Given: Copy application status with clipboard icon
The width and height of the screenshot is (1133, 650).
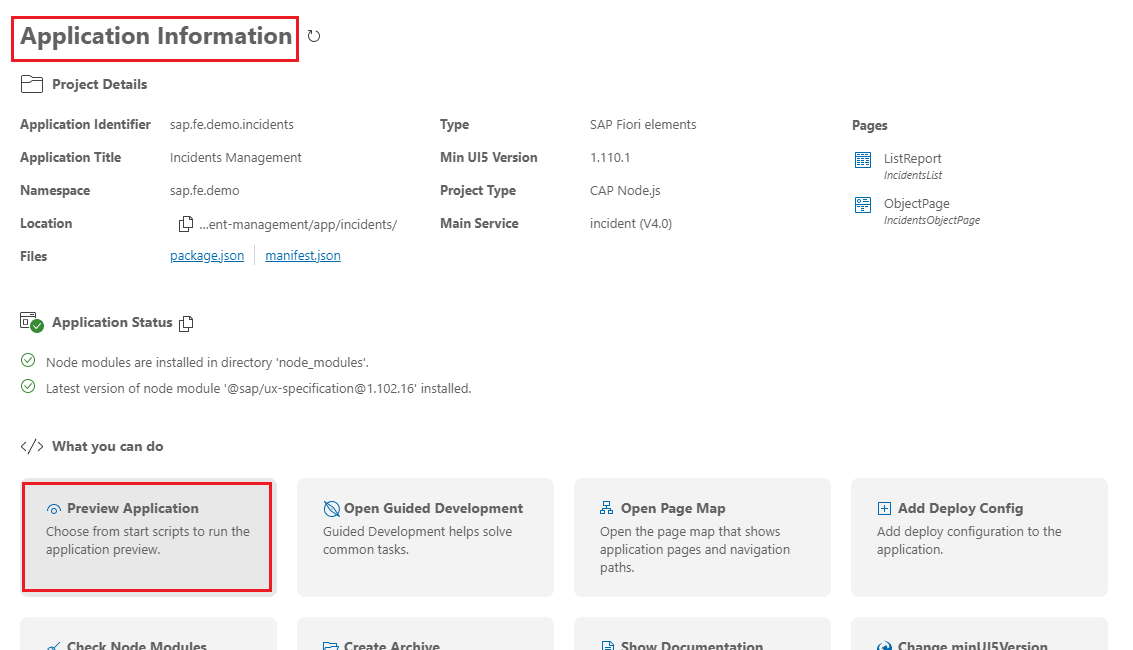Looking at the screenshot, I should [x=186, y=324].
